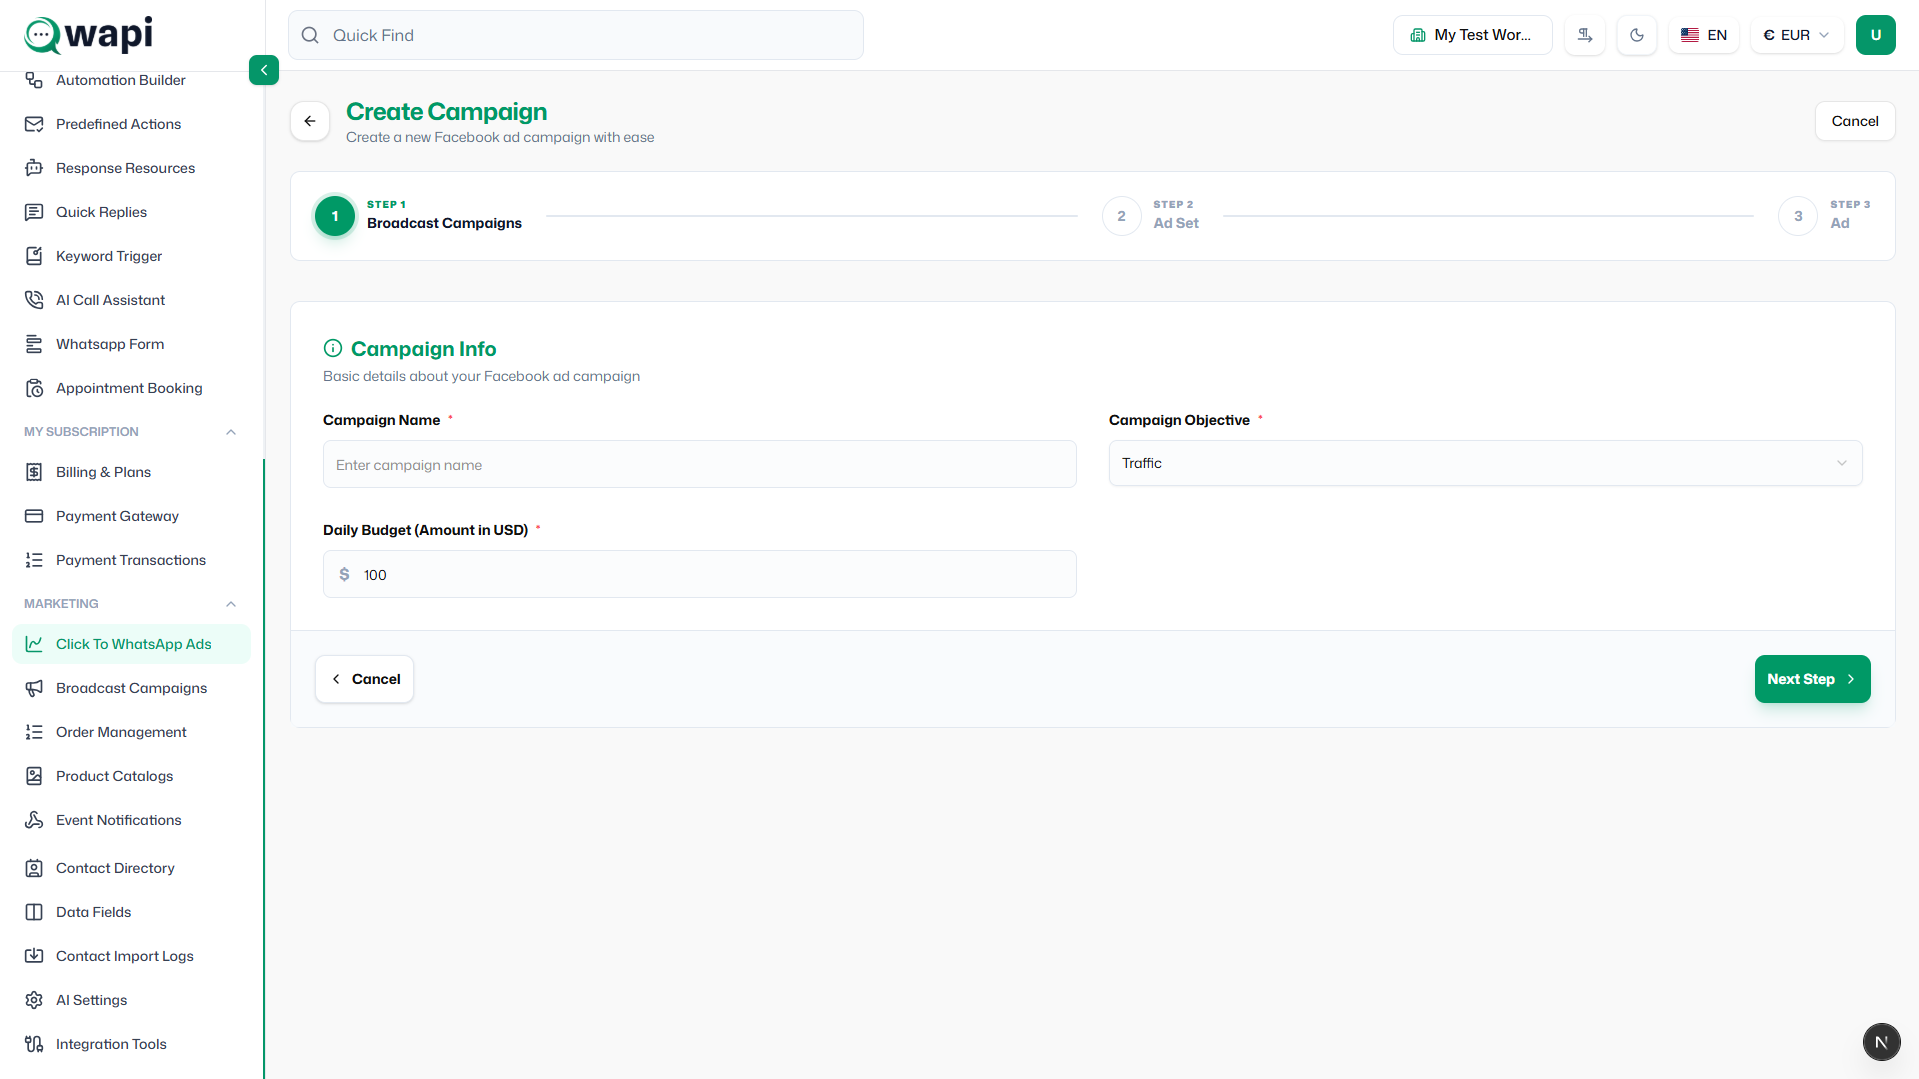1919x1079 pixels.
Task: Click the back arrow beside Create Campaign
Action: pos(310,121)
